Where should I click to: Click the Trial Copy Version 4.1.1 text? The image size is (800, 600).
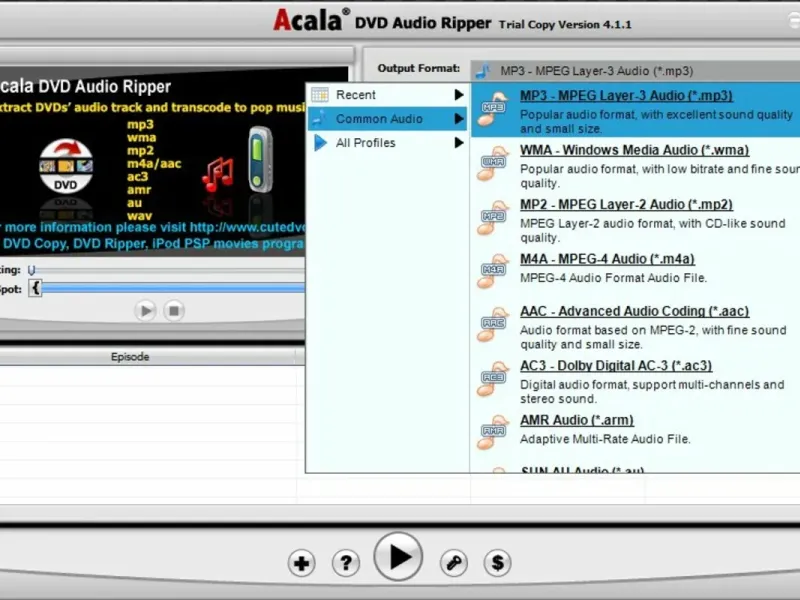tap(565, 24)
